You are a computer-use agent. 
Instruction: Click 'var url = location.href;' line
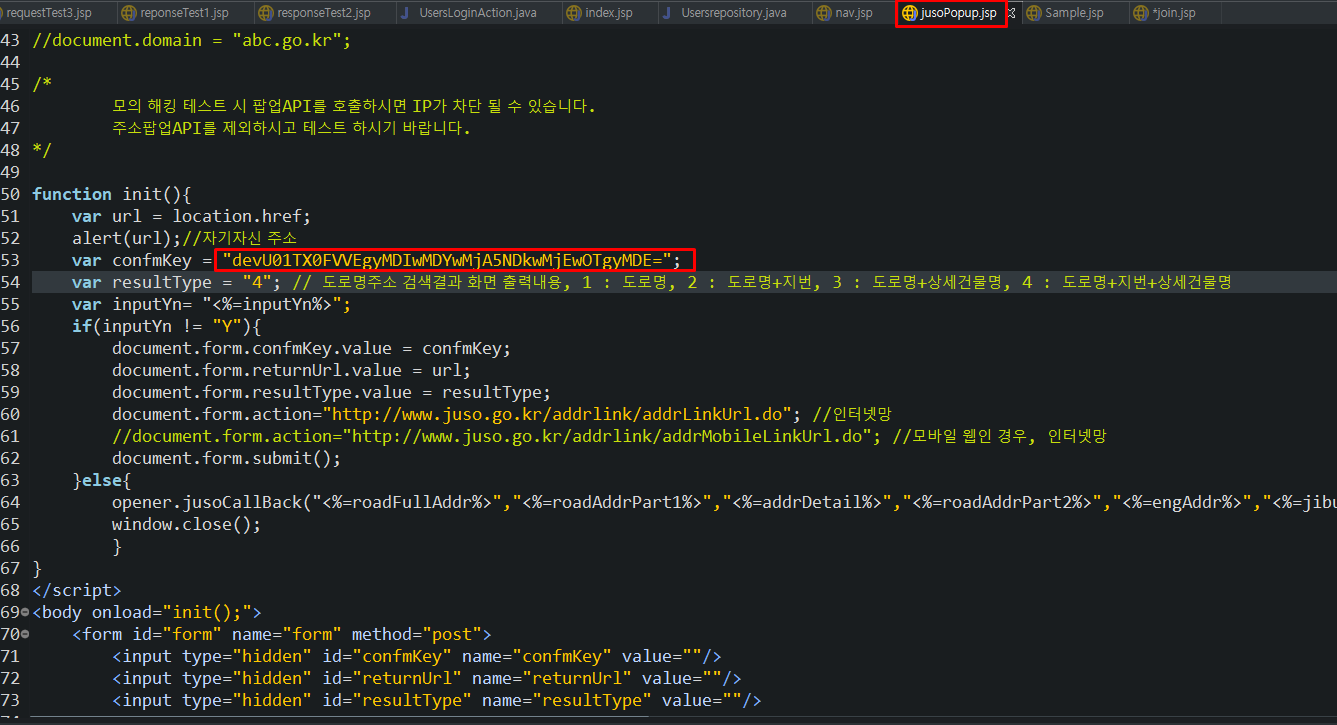pyautogui.click(x=192, y=216)
